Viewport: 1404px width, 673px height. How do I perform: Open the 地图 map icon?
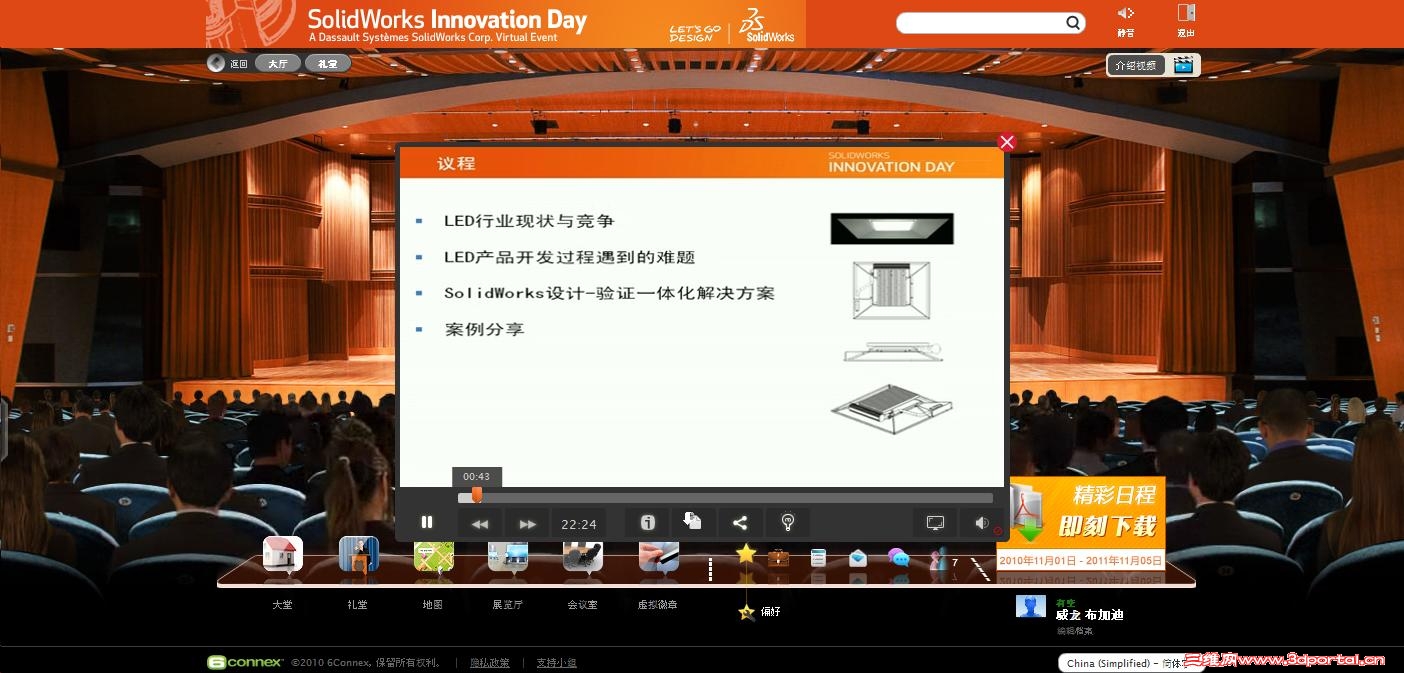click(433, 555)
